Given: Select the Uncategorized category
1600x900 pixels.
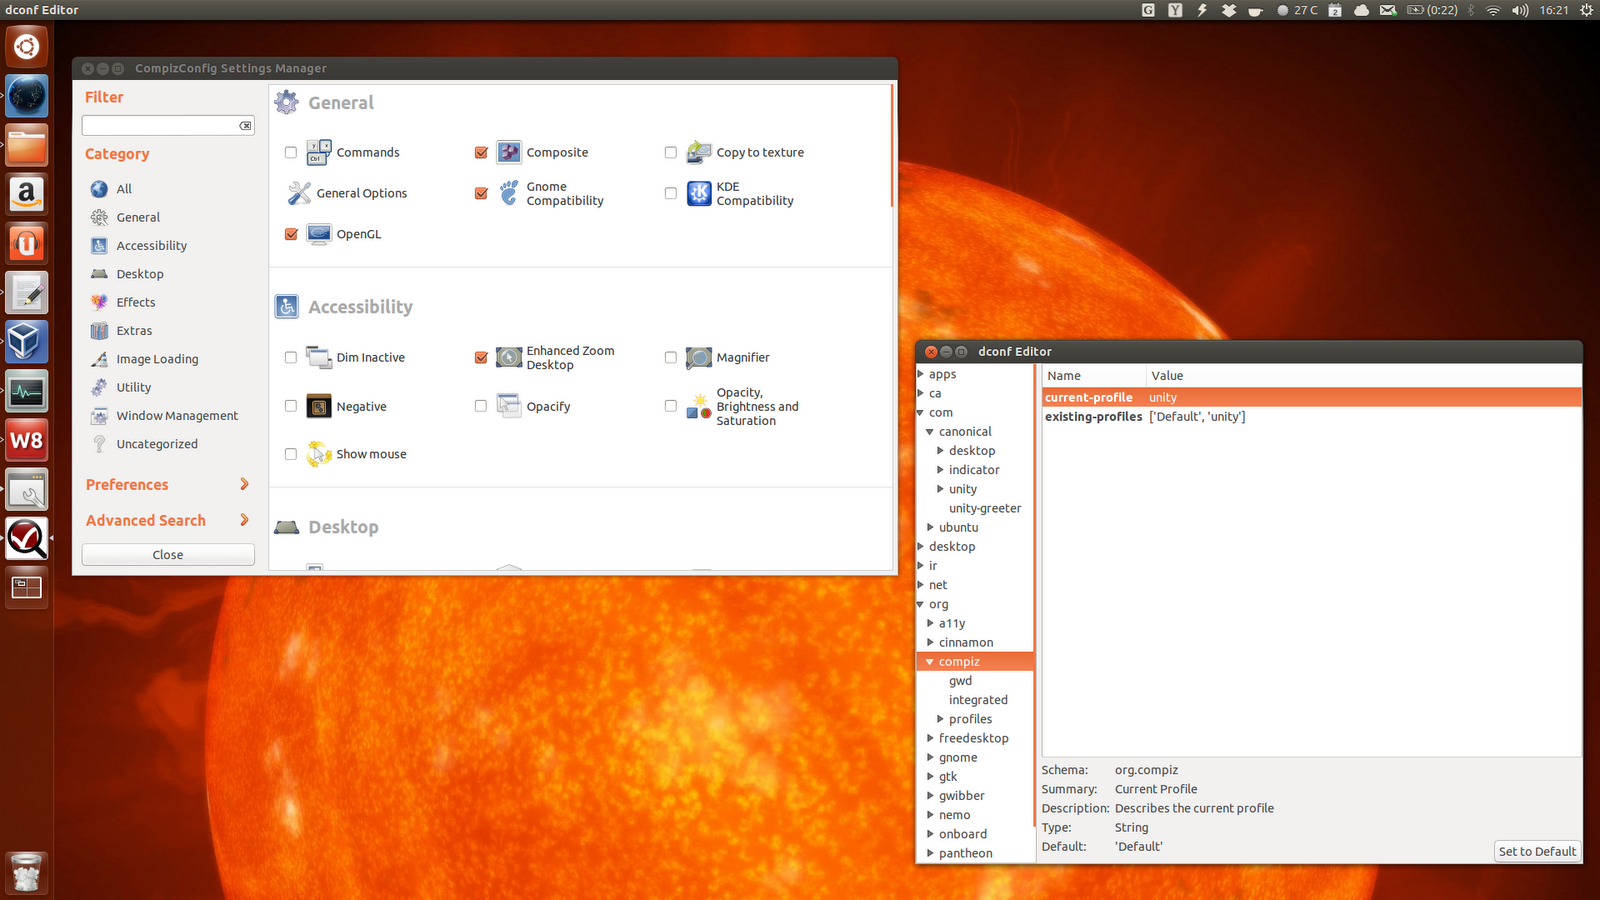Looking at the screenshot, I should pyautogui.click(x=157, y=444).
